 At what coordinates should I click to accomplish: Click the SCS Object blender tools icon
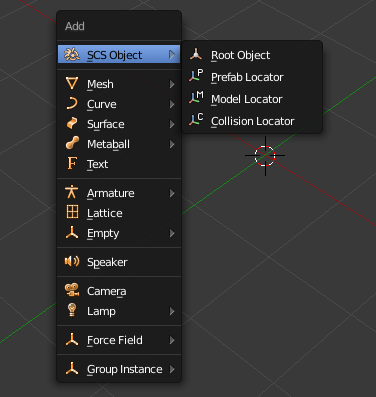click(72, 55)
